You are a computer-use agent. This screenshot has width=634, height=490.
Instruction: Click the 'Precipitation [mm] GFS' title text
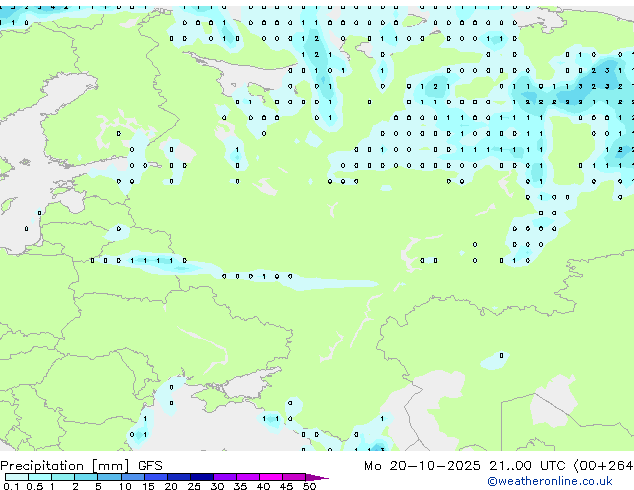pos(81,466)
